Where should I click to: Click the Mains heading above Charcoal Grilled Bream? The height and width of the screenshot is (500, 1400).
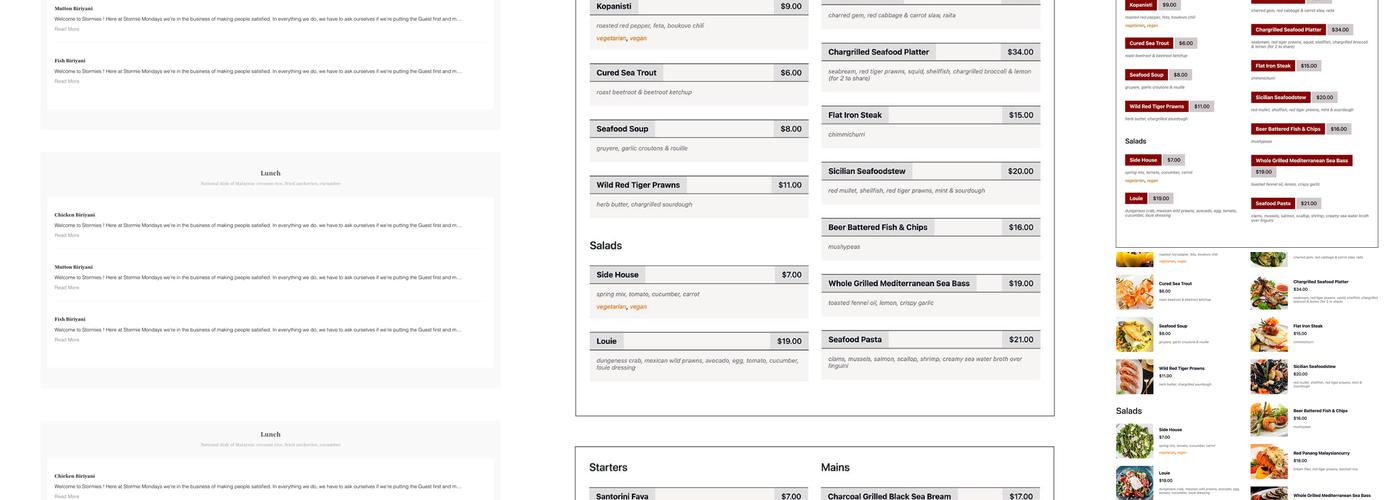click(835, 467)
